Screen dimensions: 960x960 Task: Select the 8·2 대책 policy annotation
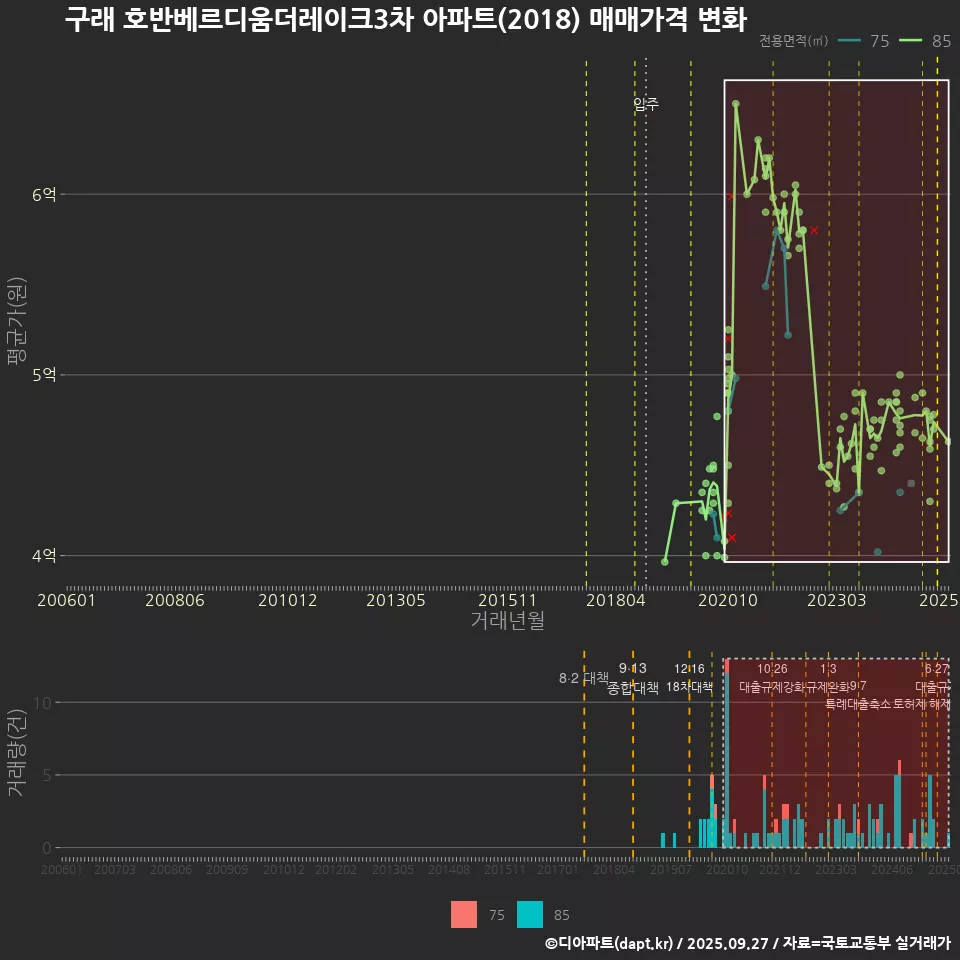(x=583, y=678)
